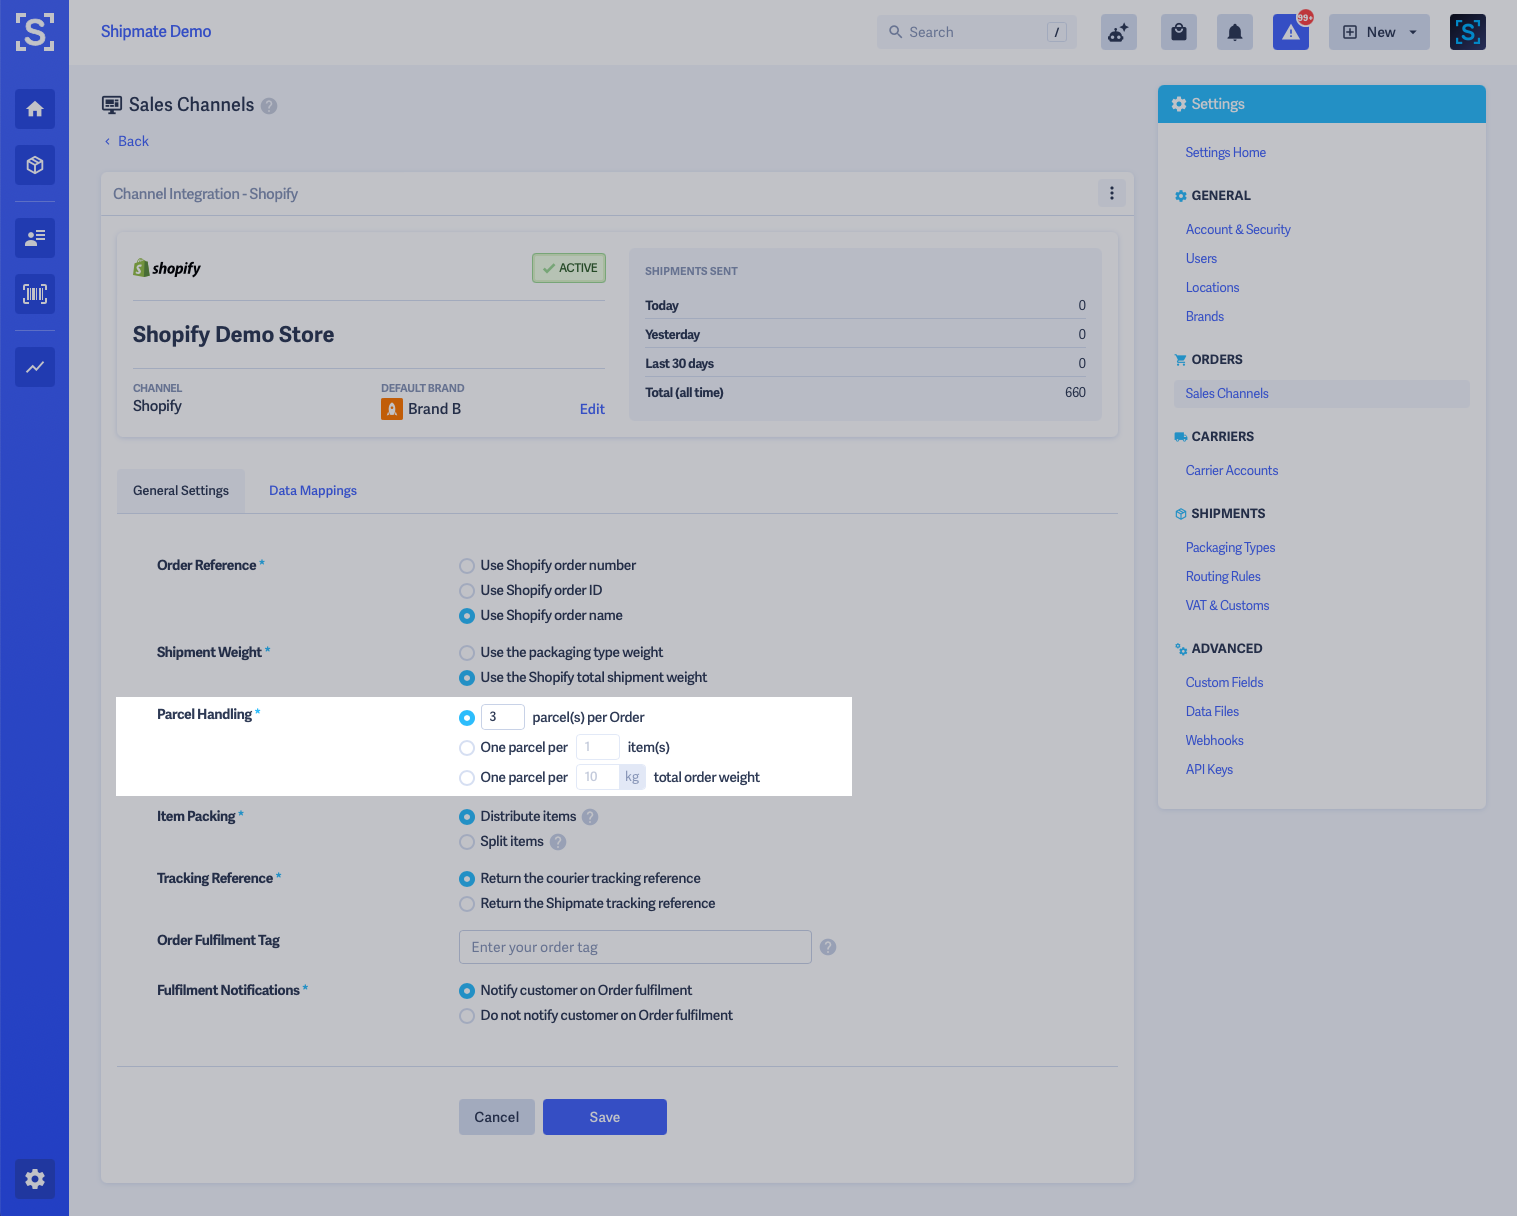The image size is (1517, 1216).
Task: Edit the default brand Brand B
Action: (x=592, y=408)
